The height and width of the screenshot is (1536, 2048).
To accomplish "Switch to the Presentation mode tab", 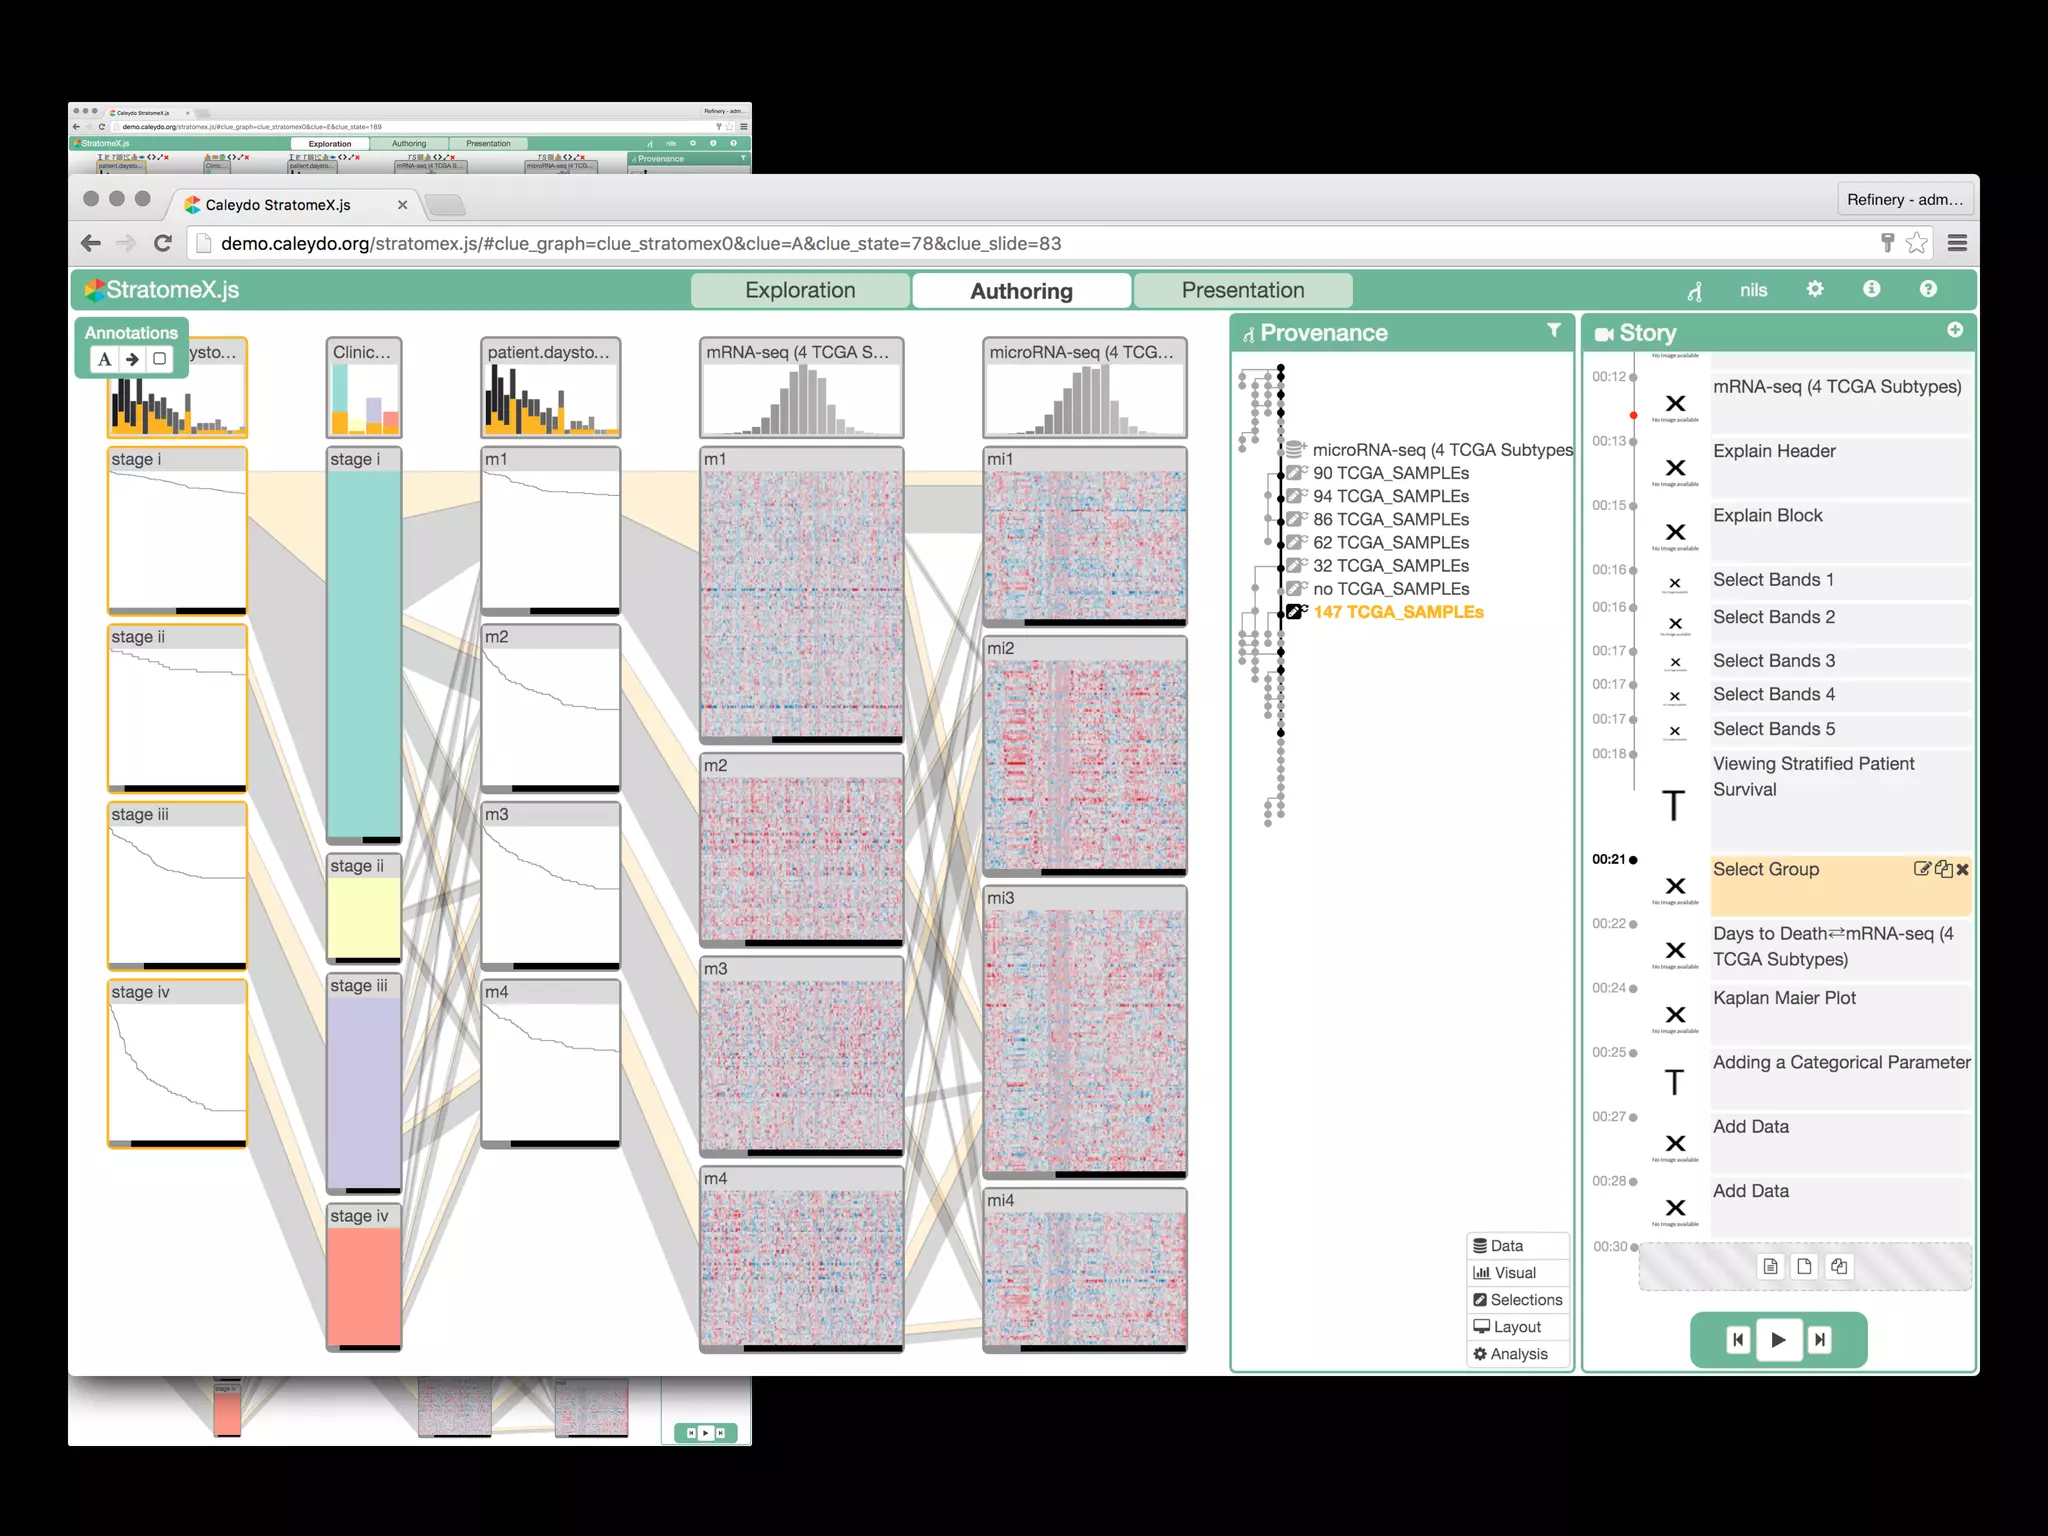I will (x=1243, y=290).
